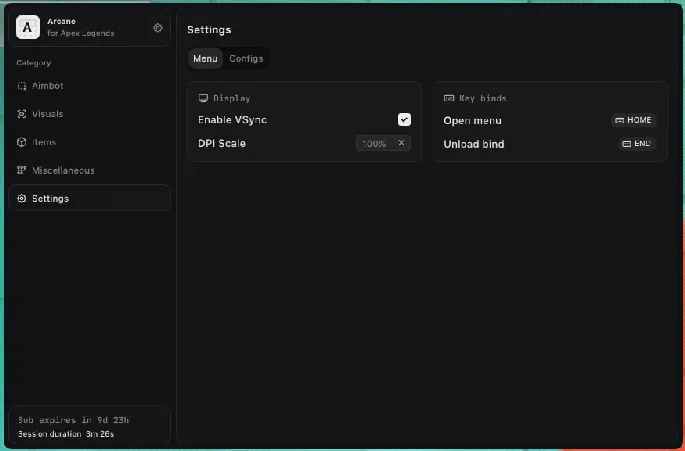Click the DPI Scale 100% value field

point(374,143)
